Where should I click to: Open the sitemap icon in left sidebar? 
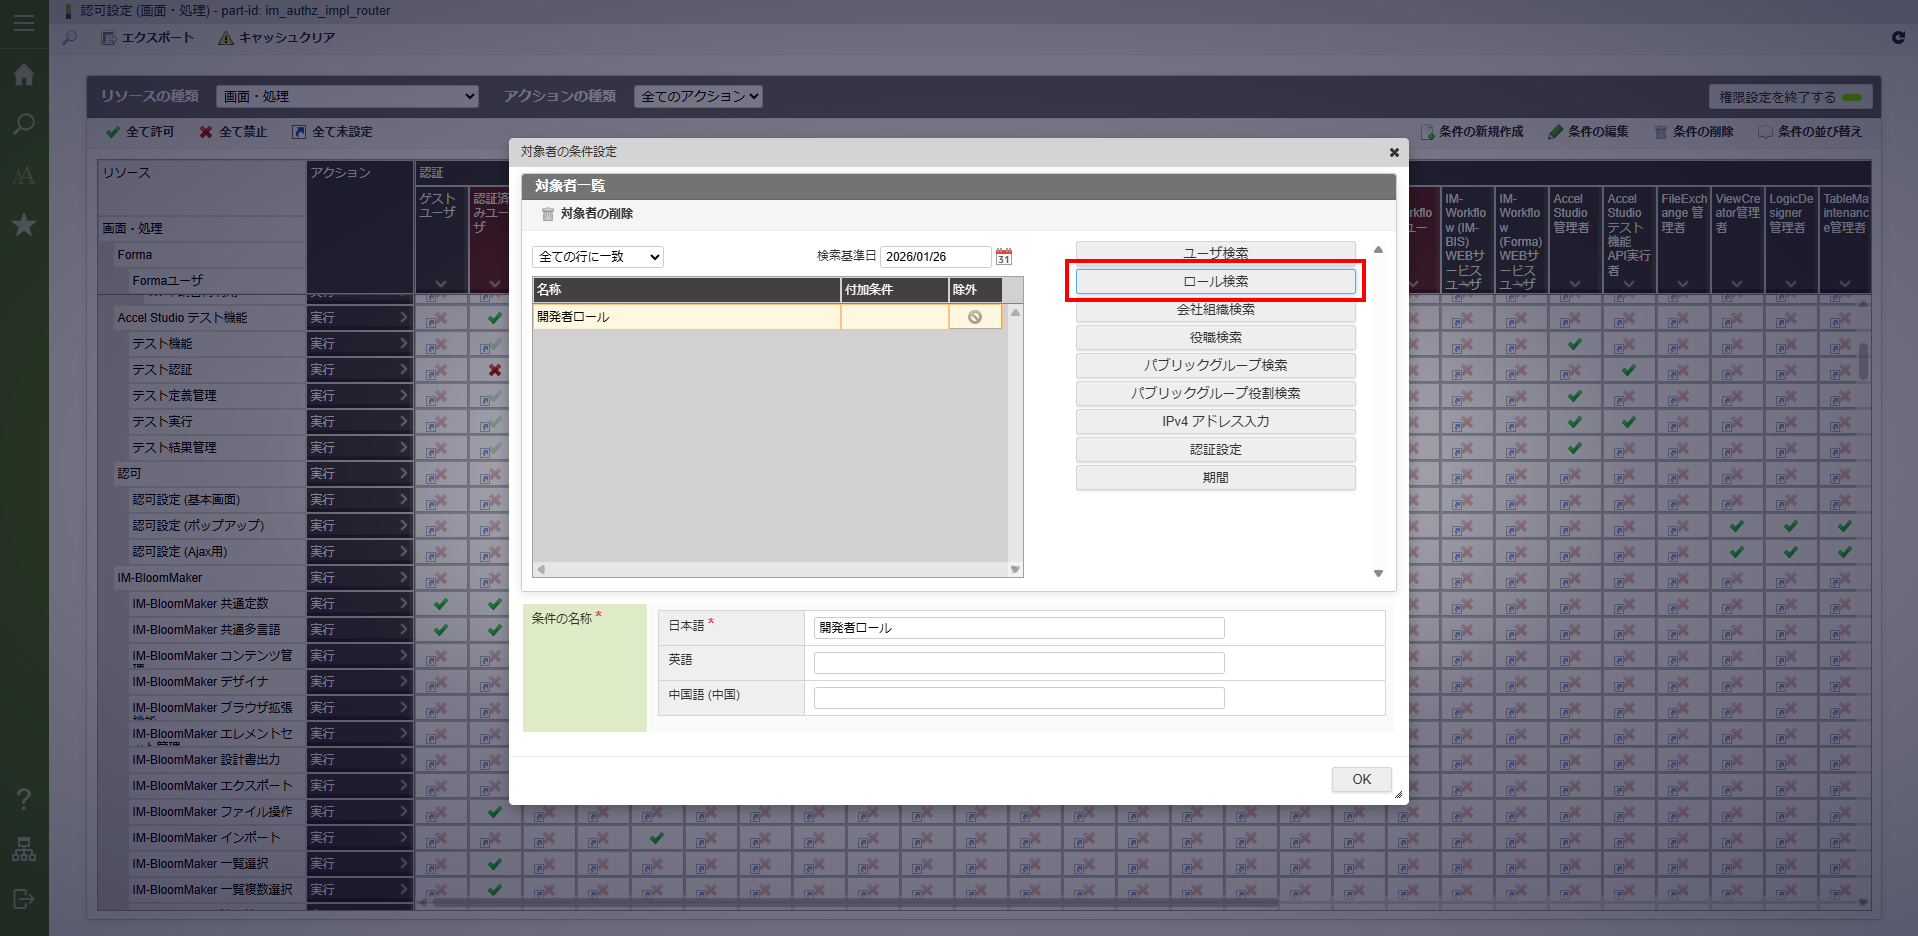(24, 849)
